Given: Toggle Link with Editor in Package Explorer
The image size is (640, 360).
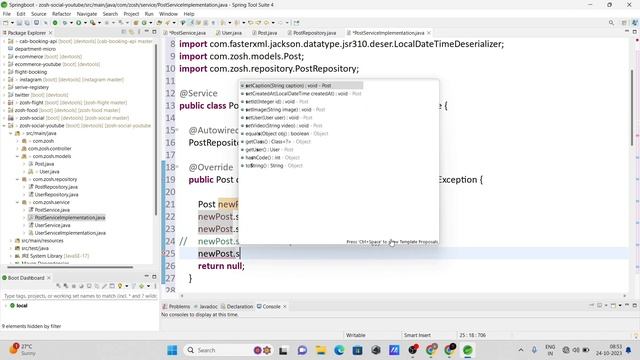Looking at the screenshot, I should click(131, 32).
